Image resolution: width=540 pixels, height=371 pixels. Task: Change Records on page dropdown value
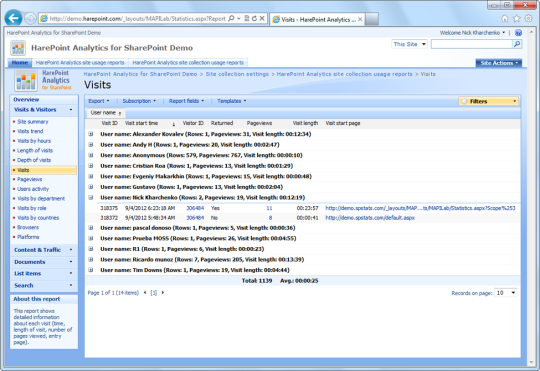(x=506, y=293)
